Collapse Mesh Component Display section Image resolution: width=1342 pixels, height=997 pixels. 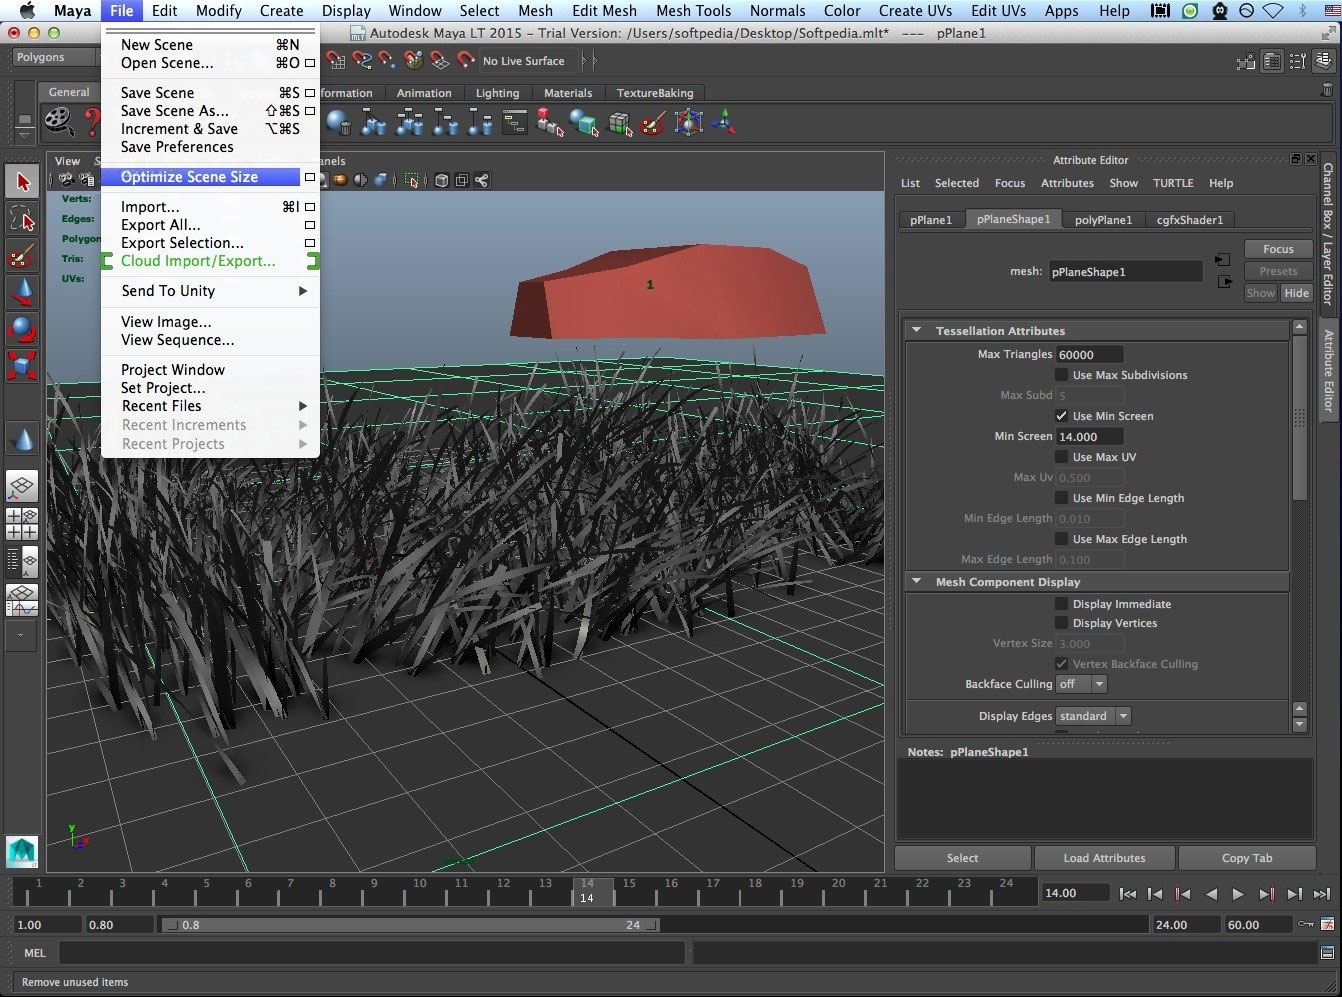(x=916, y=581)
